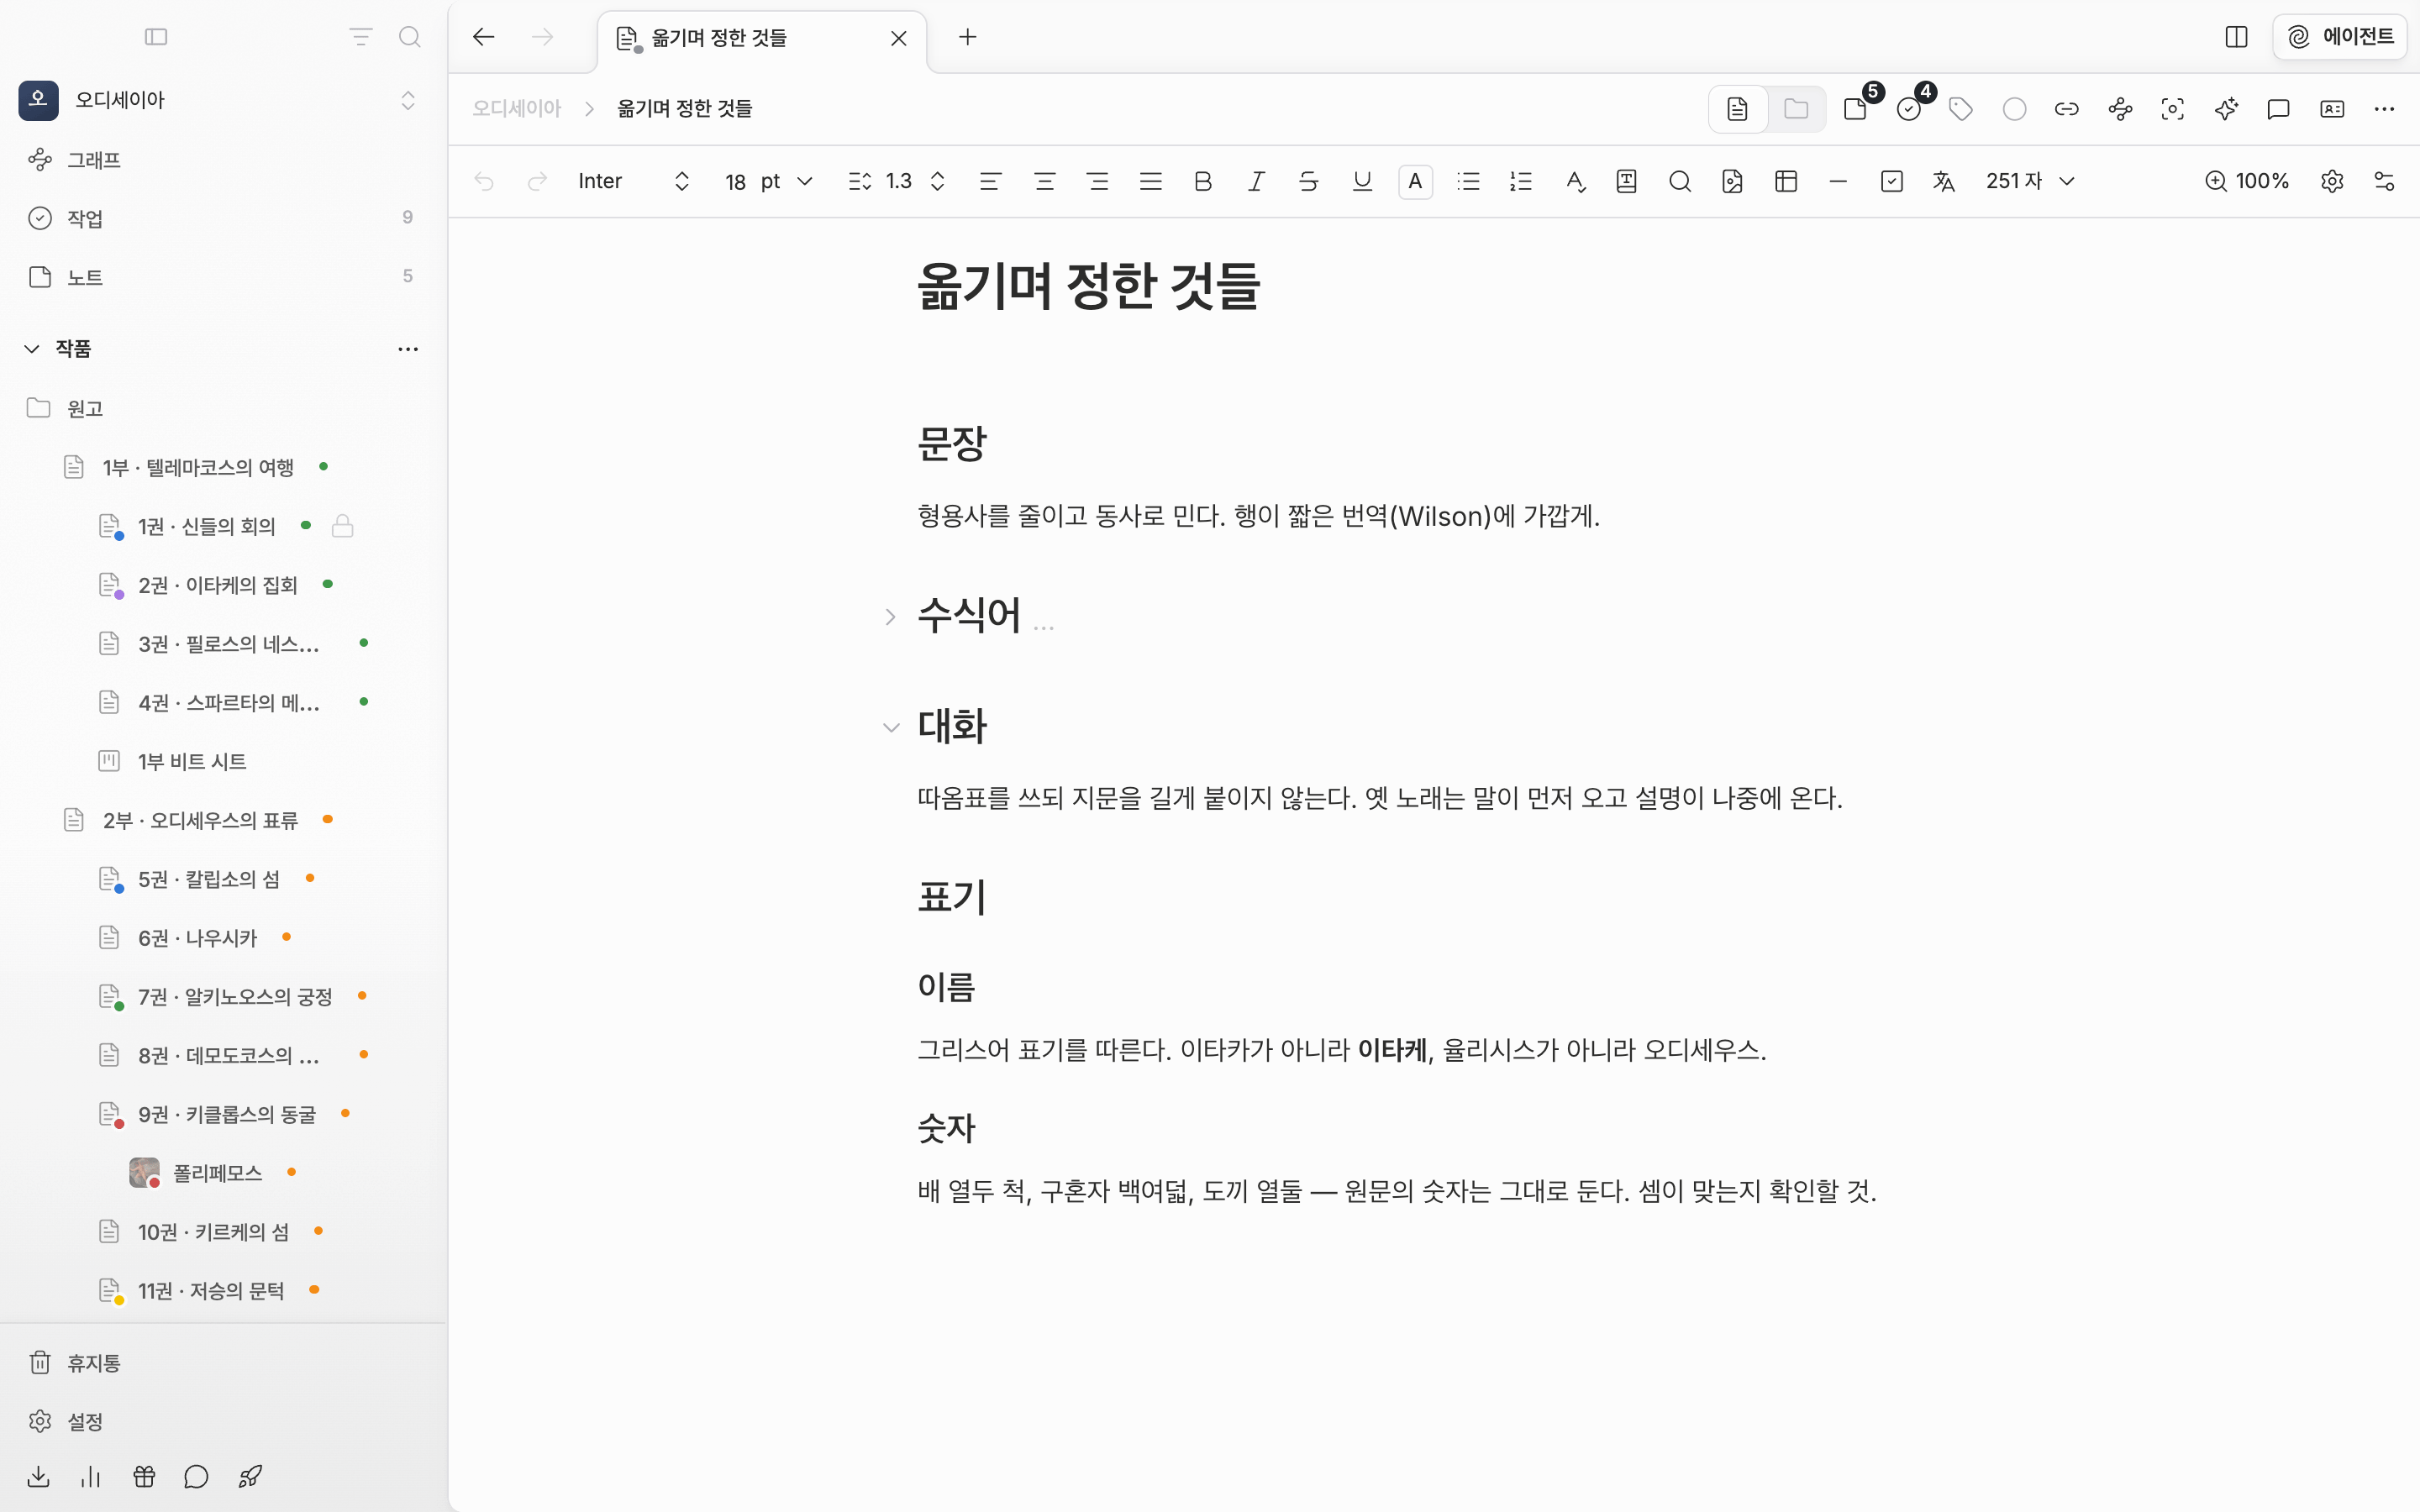Toggle the text color highlight button A
The height and width of the screenshot is (1512, 2420).
click(1415, 181)
